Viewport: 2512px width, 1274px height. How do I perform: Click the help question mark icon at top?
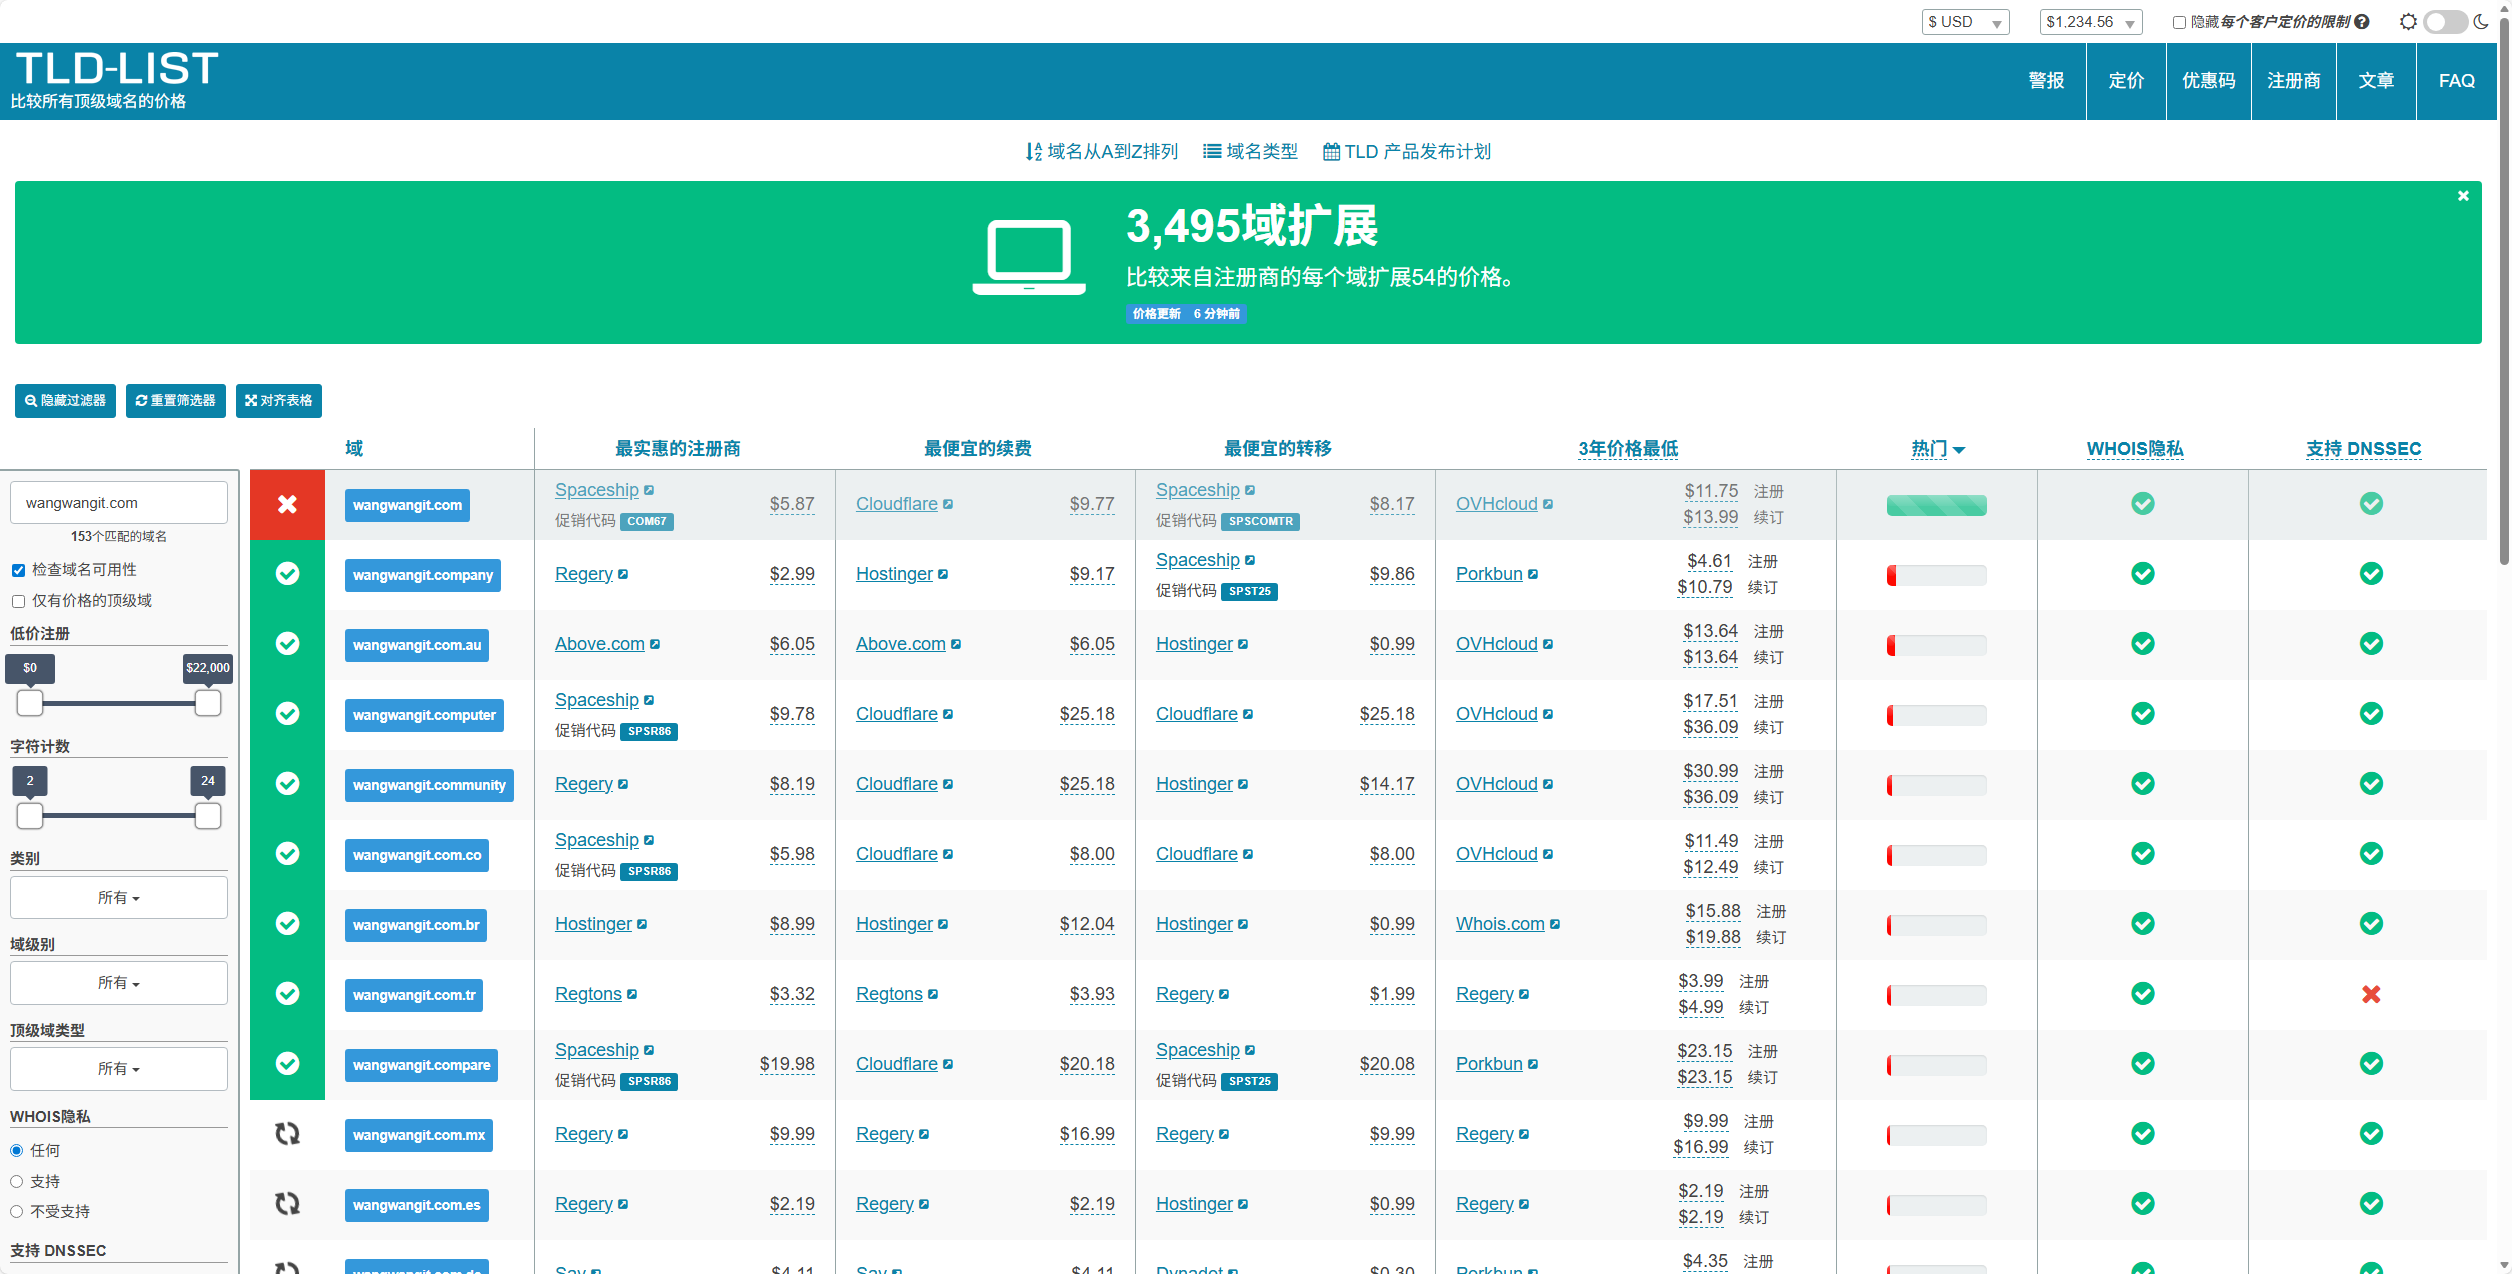pyautogui.click(x=2362, y=22)
